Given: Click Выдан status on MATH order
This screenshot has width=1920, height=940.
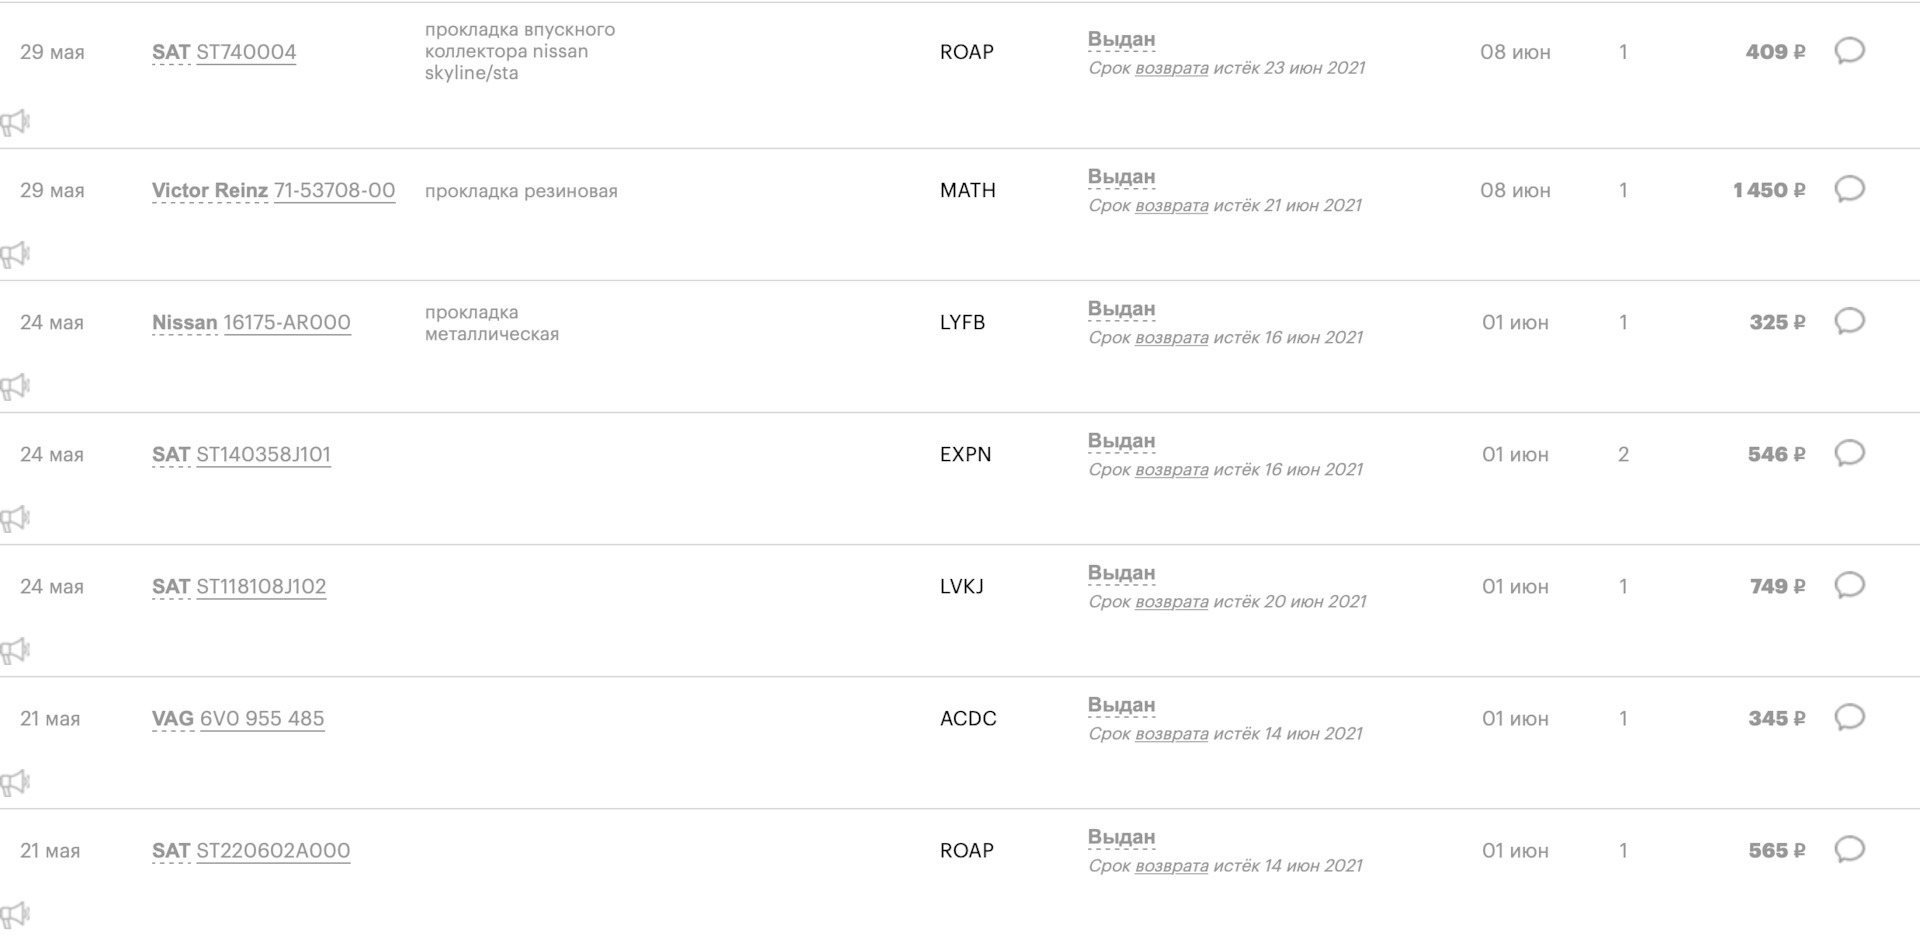Looking at the screenshot, I should pos(1121,177).
